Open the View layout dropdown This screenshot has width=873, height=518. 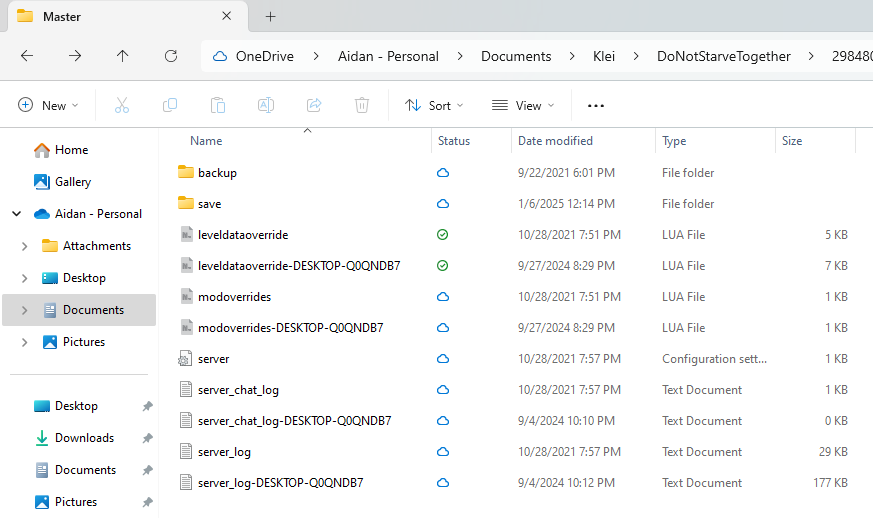[x=523, y=105]
